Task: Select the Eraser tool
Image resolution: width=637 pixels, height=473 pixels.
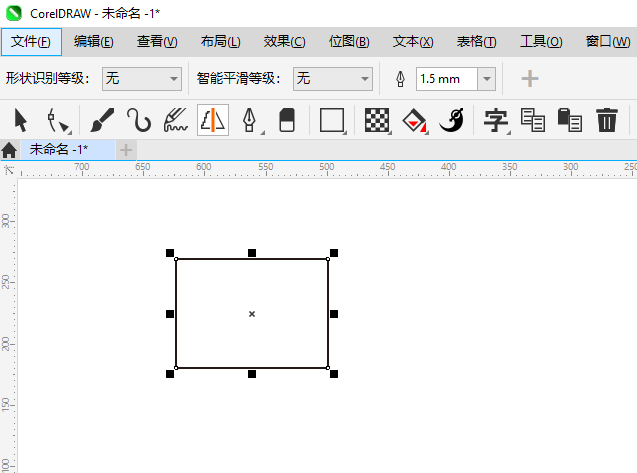Action: (x=287, y=120)
